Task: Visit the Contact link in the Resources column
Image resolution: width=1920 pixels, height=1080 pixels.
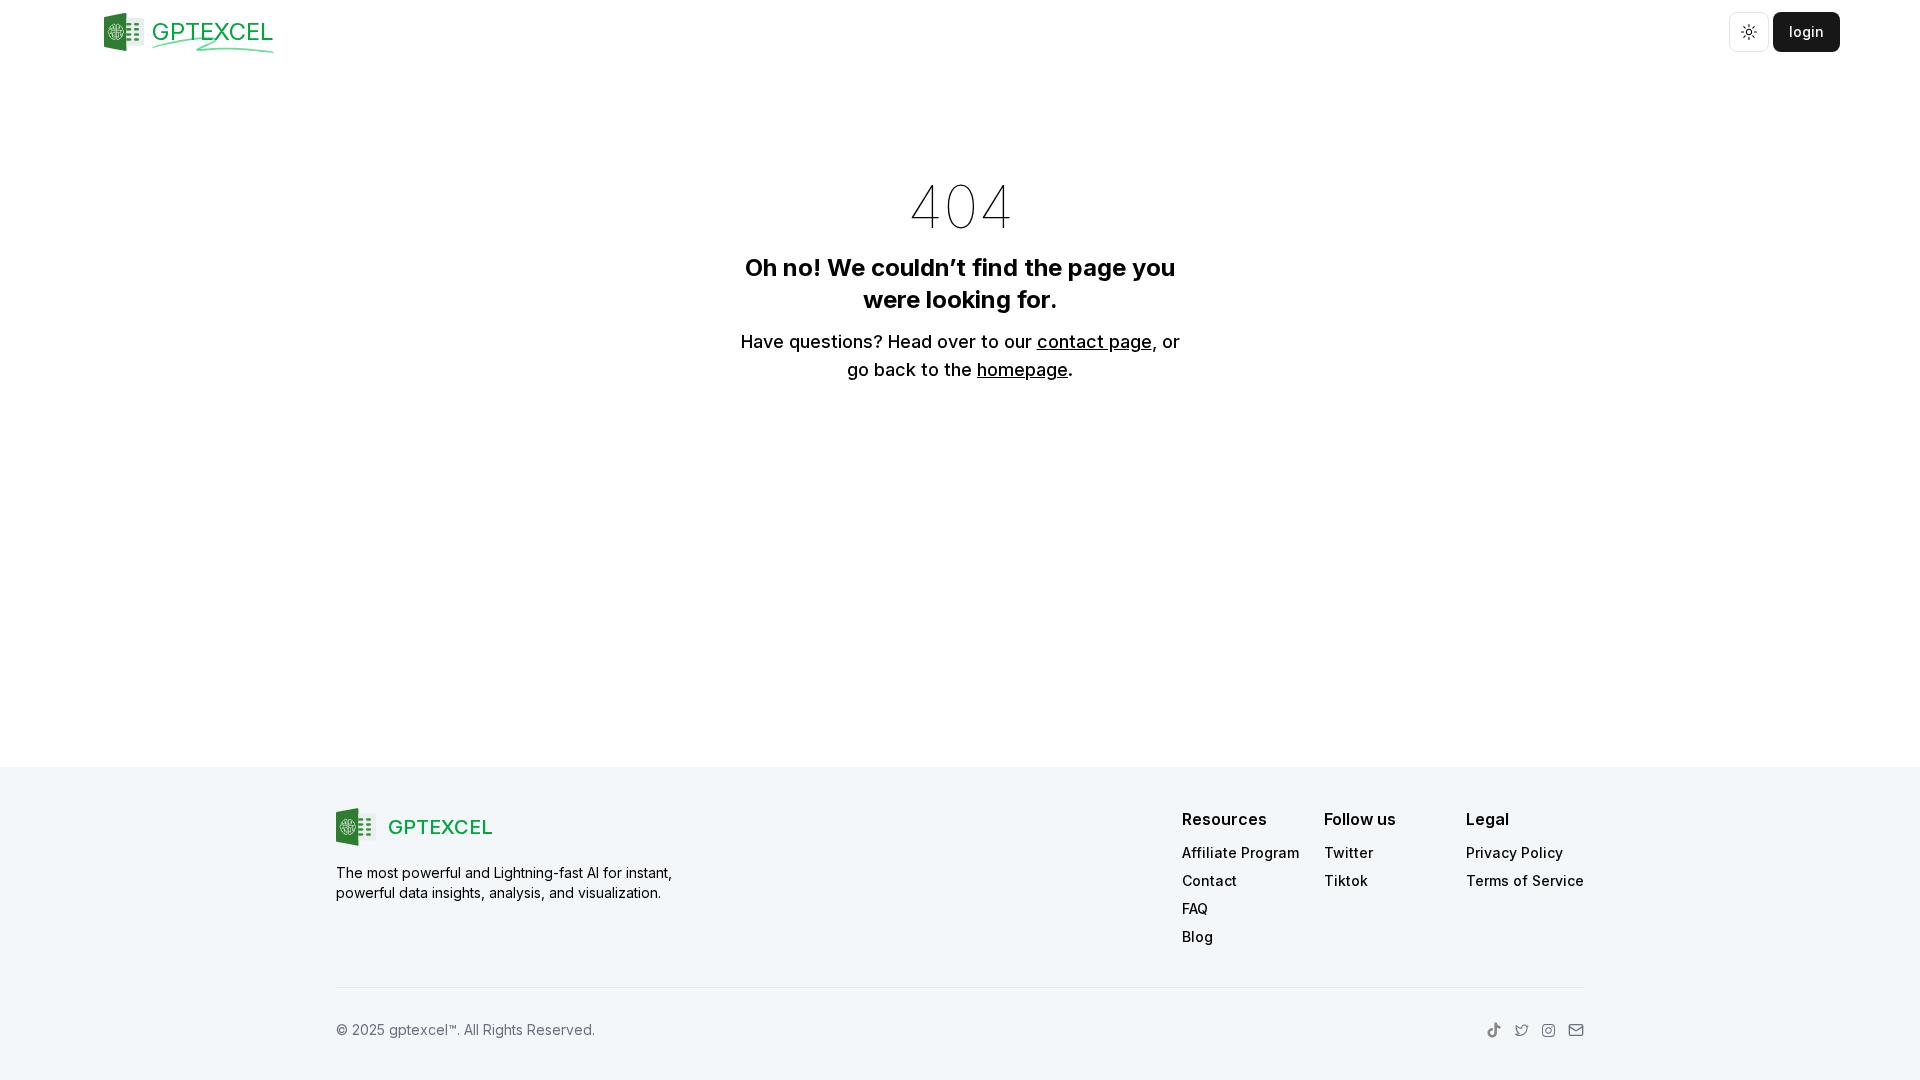Action: pos(1209,880)
